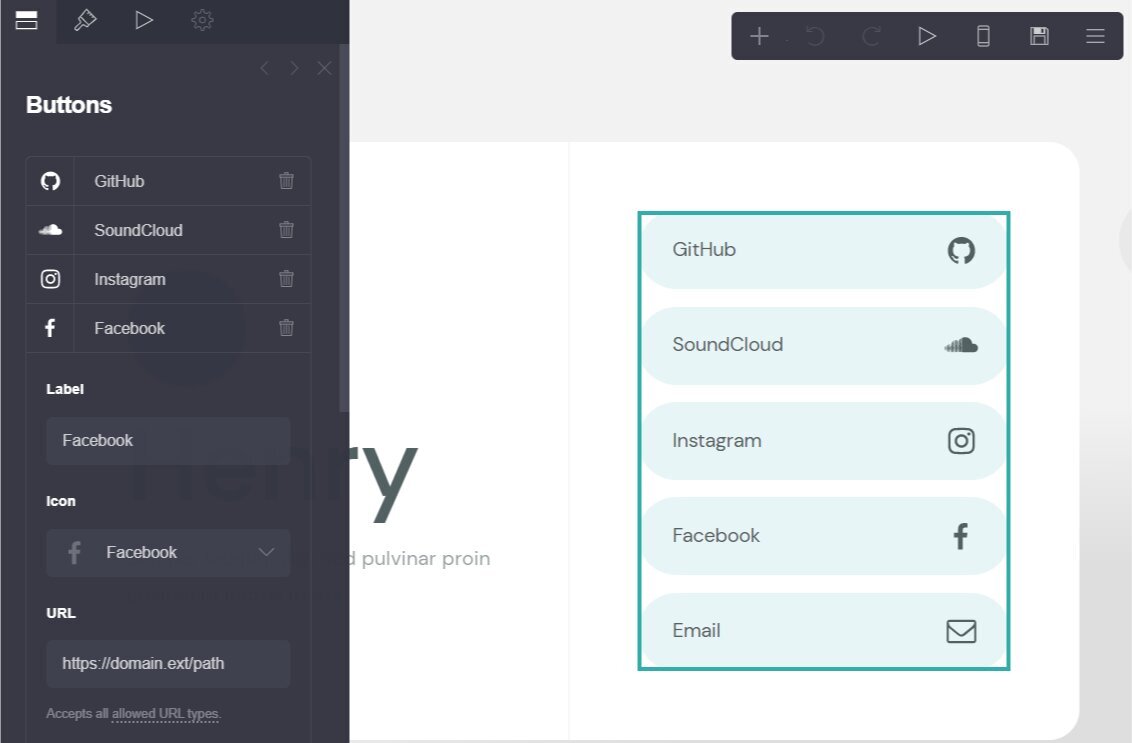Viewport: 1132px width, 743px height.
Task: Delete the GitHub button entry
Action: click(x=287, y=181)
